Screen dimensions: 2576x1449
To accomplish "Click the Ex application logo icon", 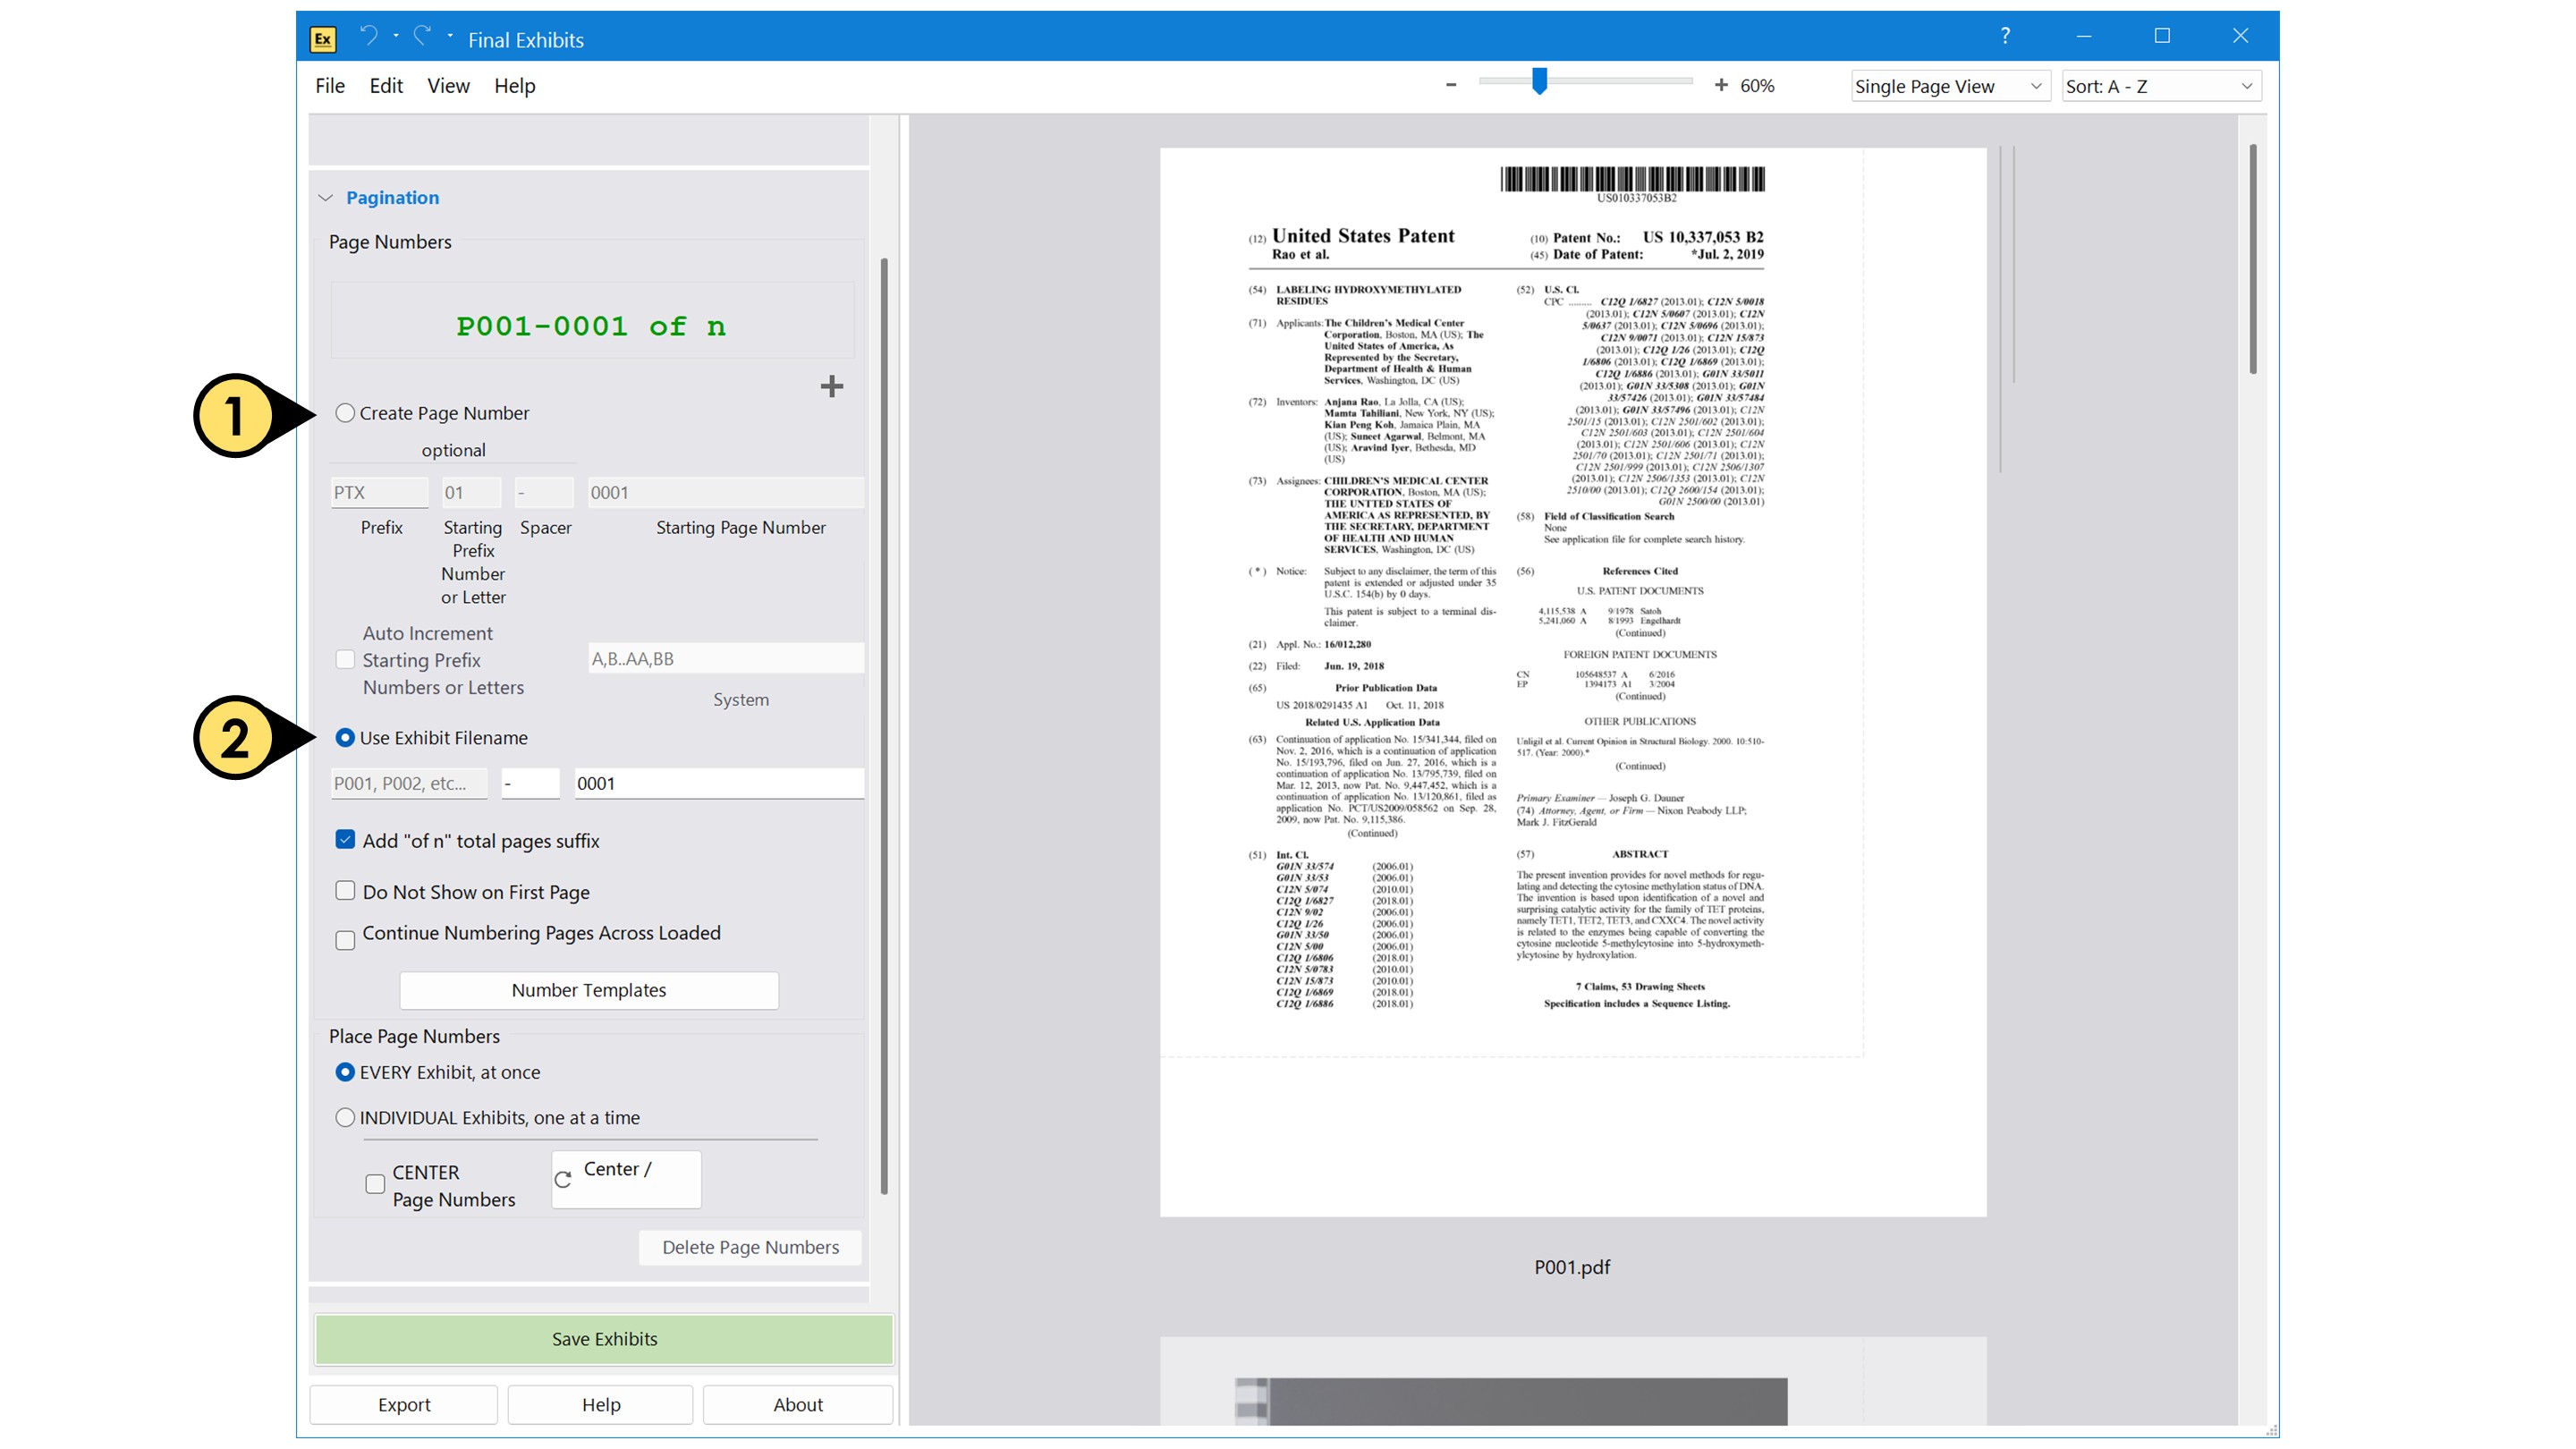I will click(x=321, y=39).
